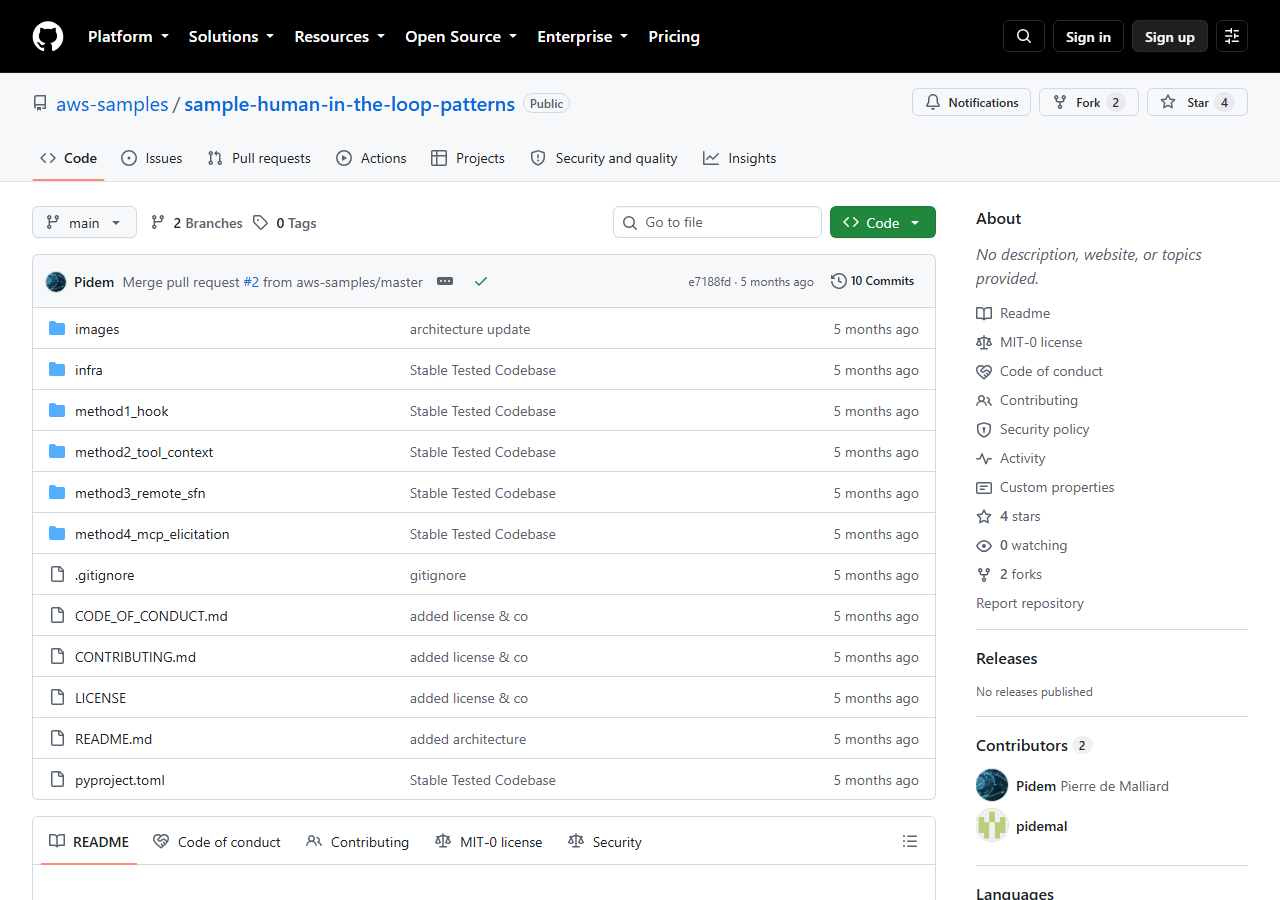The image size is (1280, 900).
Task: Click the e7188fd commit hash
Action: click(x=709, y=282)
